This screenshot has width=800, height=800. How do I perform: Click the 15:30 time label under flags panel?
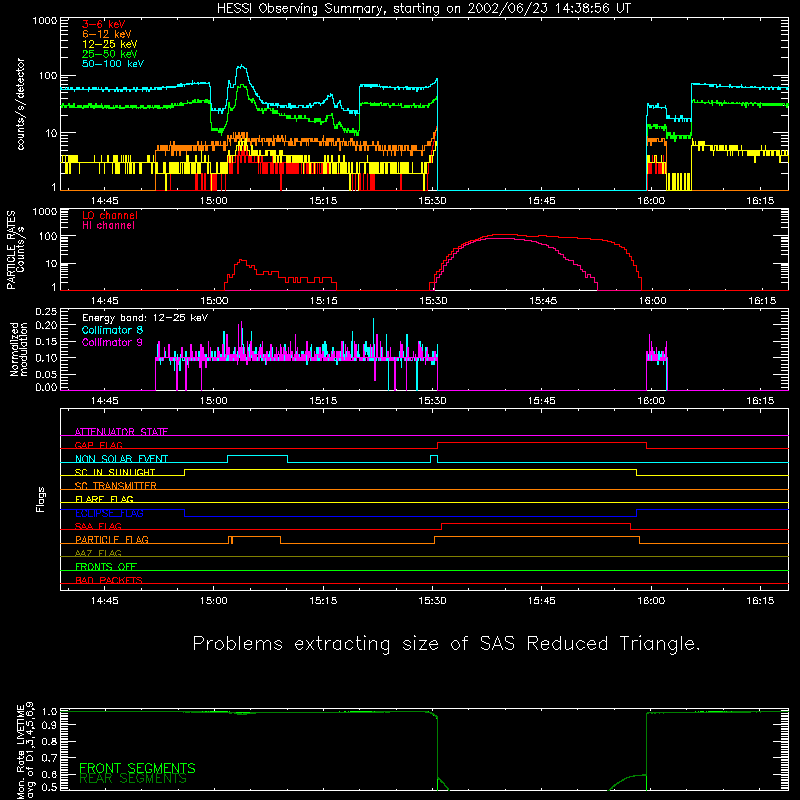(432, 601)
